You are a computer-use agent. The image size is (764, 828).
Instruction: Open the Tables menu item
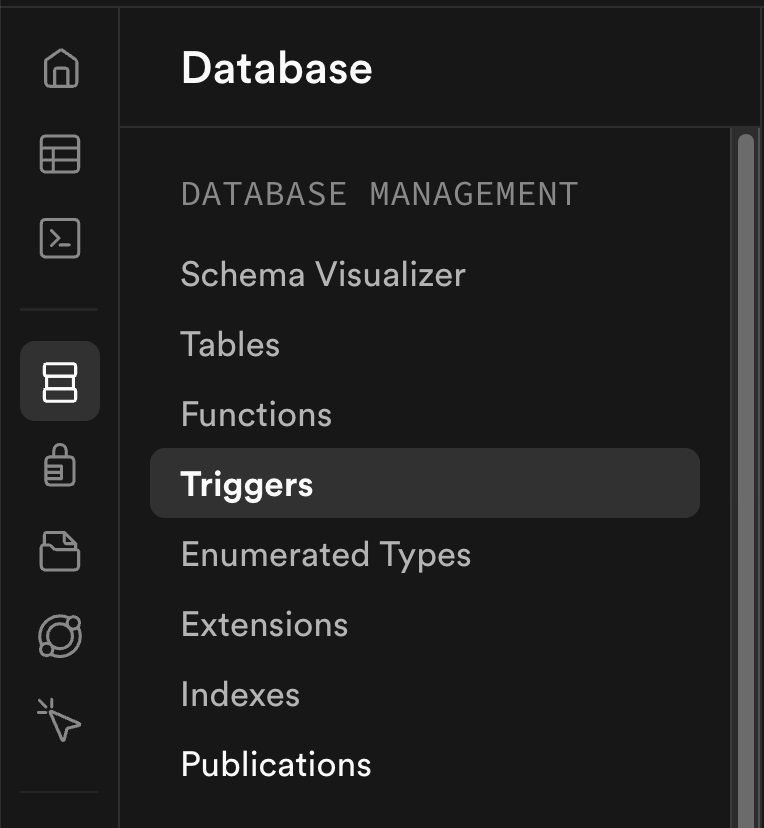[x=230, y=344]
